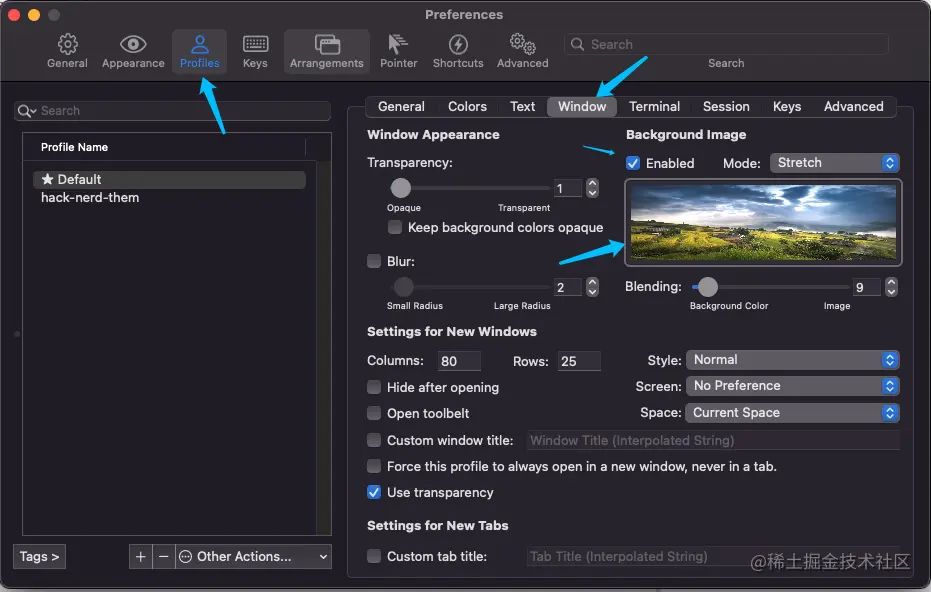Switch to the Session tab
Viewport: 931px width, 592px height.
tap(726, 107)
